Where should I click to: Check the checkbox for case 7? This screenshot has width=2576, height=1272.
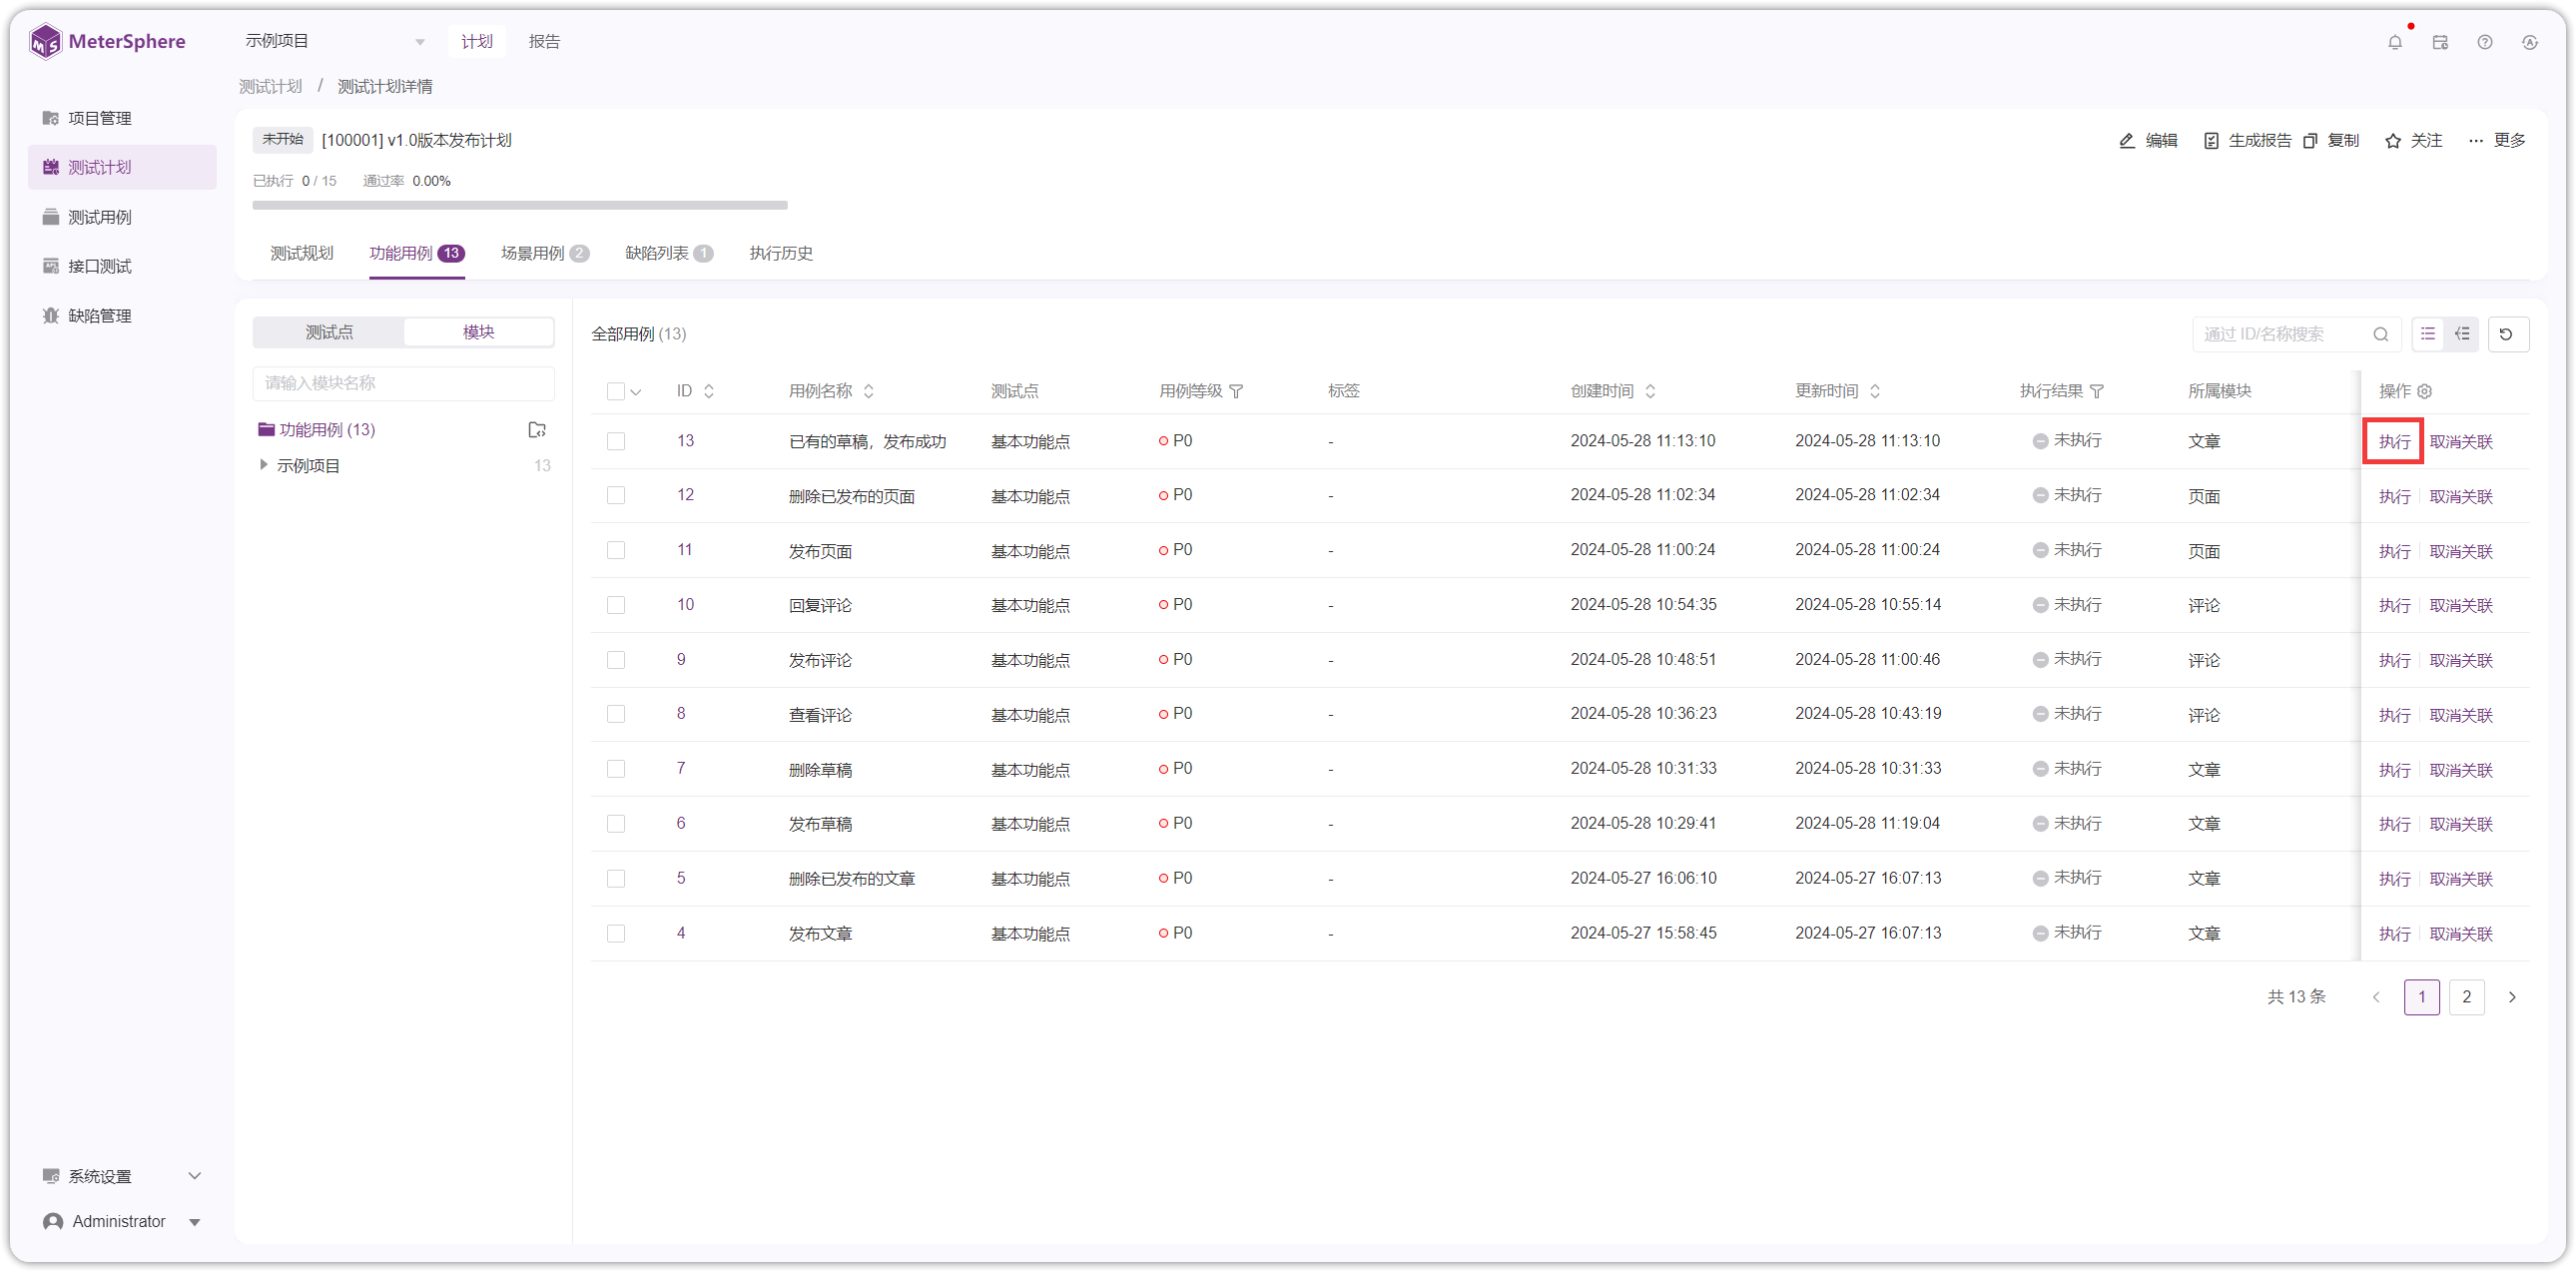(x=616, y=769)
